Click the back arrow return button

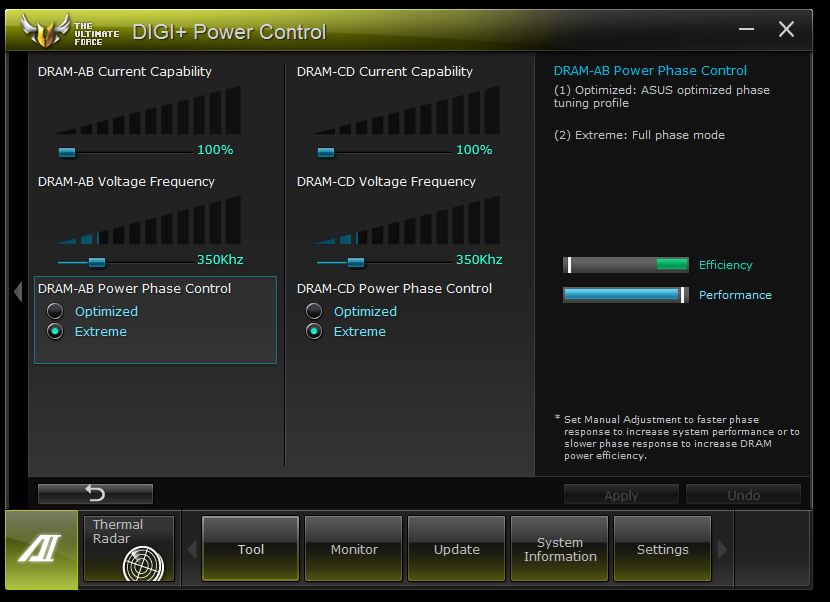95,493
